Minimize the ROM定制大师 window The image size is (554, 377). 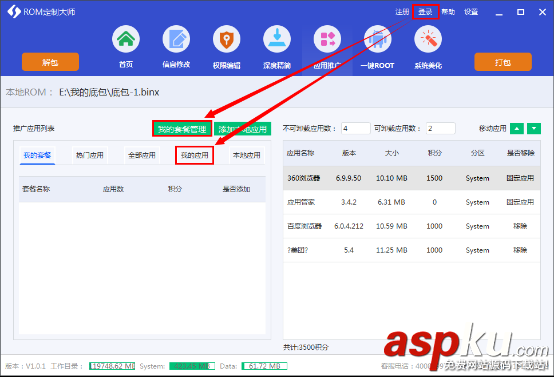click(499, 13)
